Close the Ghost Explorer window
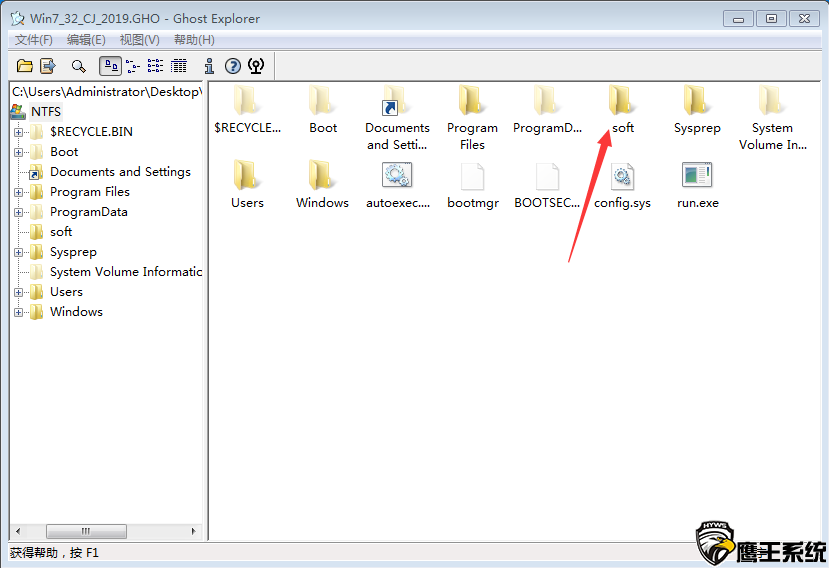The width and height of the screenshot is (829, 568). (x=804, y=19)
